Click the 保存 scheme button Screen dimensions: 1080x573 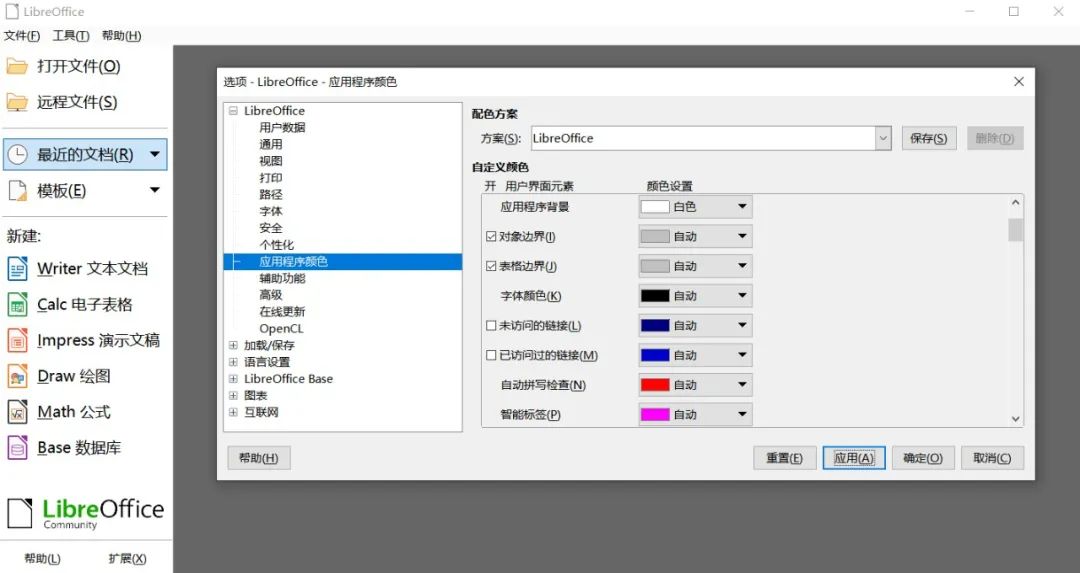point(928,138)
